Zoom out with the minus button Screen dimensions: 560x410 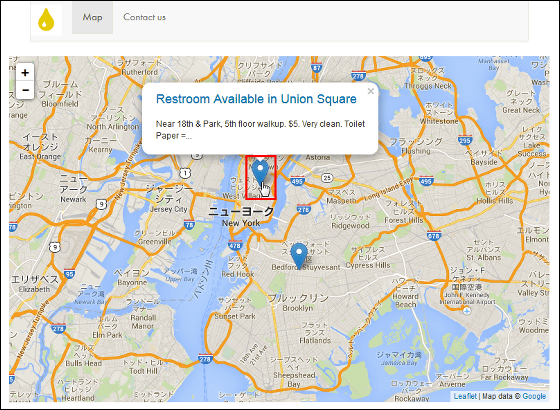(x=25, y=90)
